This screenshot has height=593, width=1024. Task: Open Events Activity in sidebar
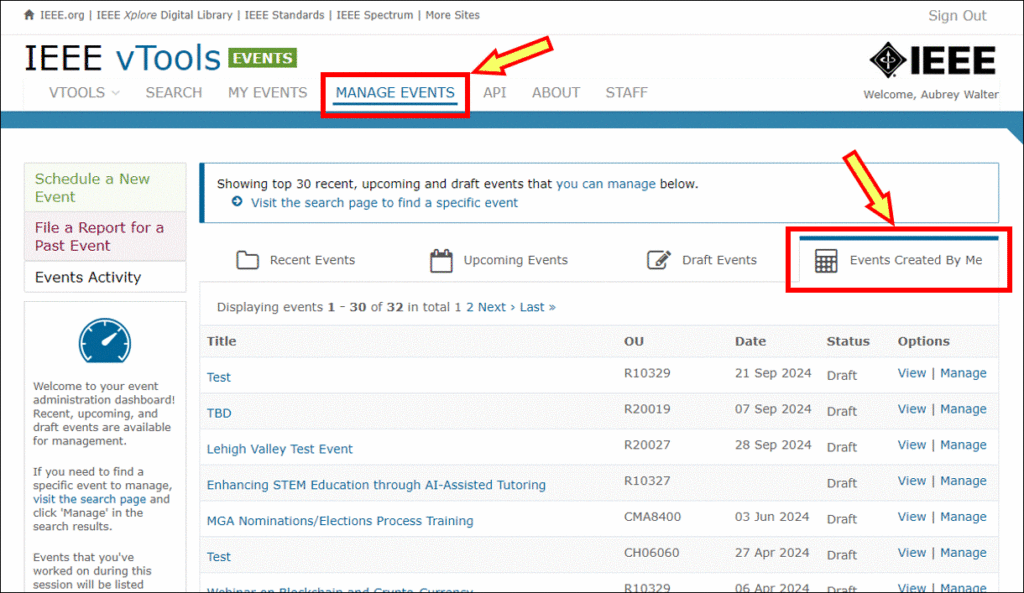point(105,277)
